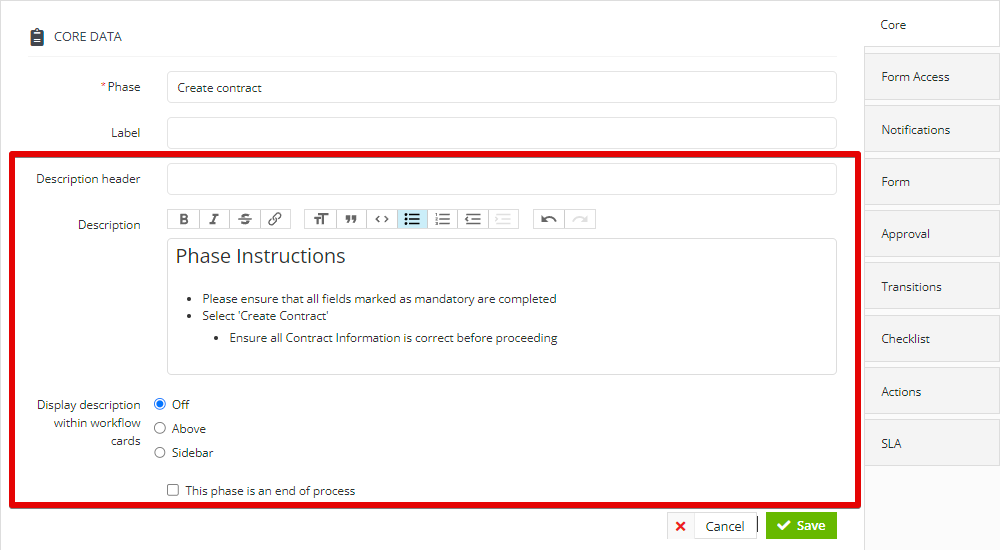Apply strikethrough formatting
This screenshot has width=1000, height=550.
click(245, 219)
